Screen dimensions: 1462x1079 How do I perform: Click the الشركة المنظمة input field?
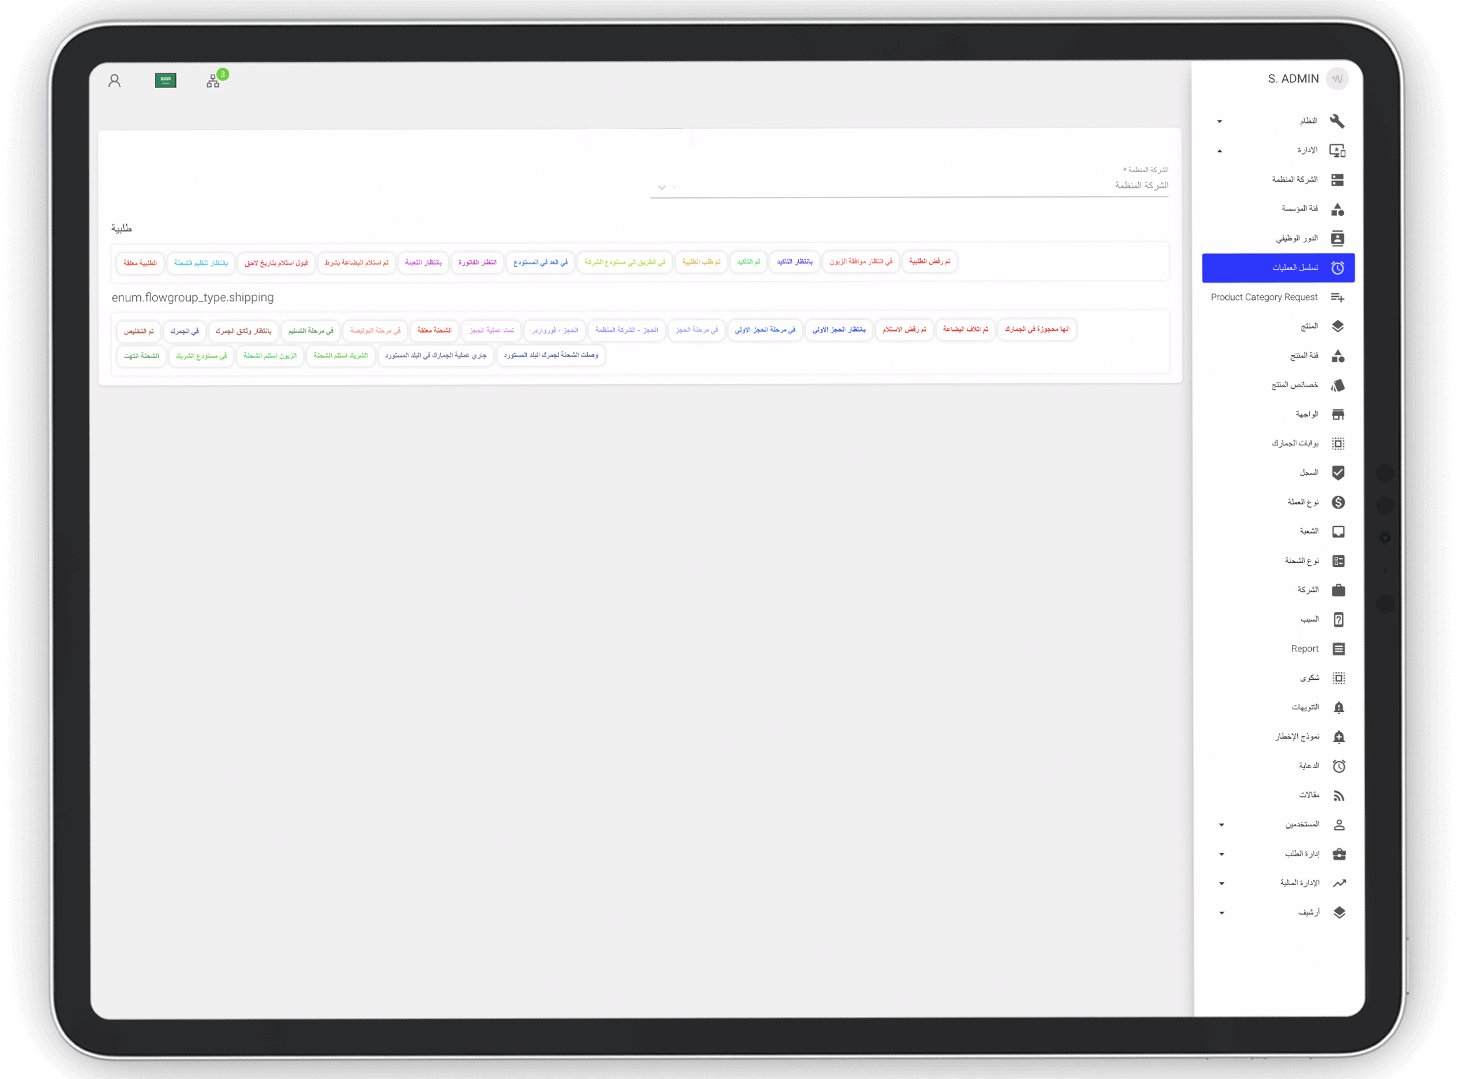[909, 186]
